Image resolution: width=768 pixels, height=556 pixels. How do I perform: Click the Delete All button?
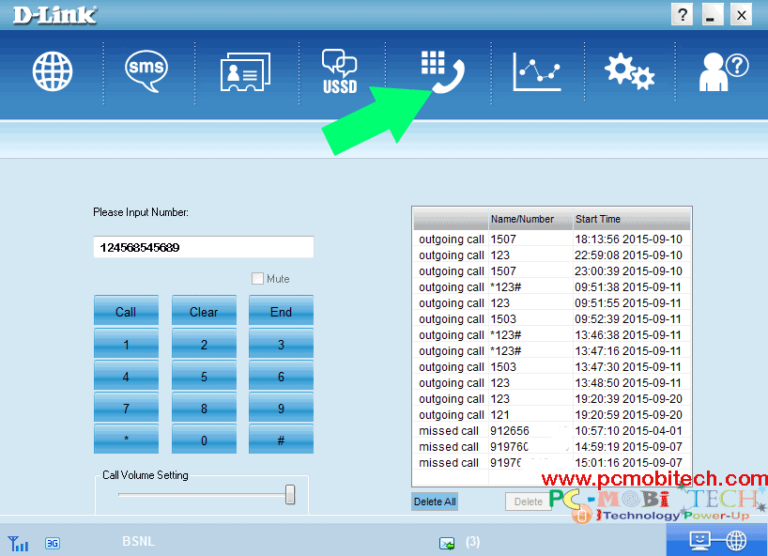point(434,502)
